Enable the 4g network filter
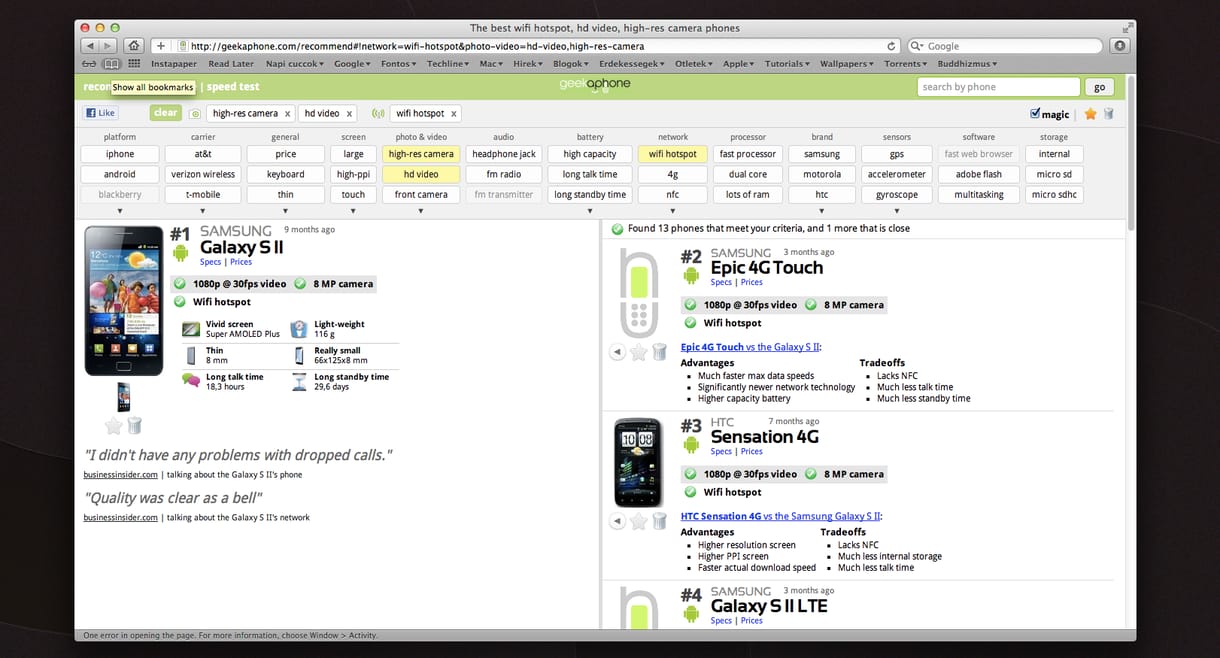1220x658 pixels. pyautogui.click(x=673, y=174)
